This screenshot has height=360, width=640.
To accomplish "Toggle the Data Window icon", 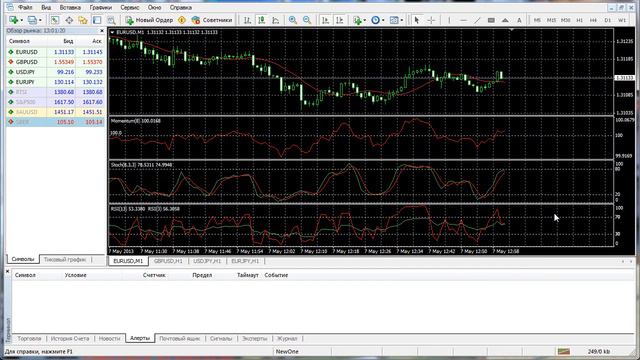I will [69, 20].
